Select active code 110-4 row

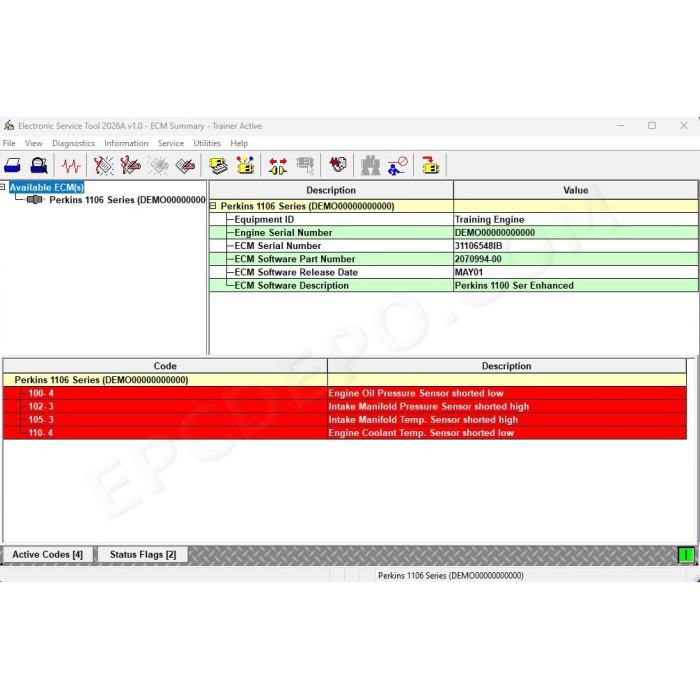(345, 433)
